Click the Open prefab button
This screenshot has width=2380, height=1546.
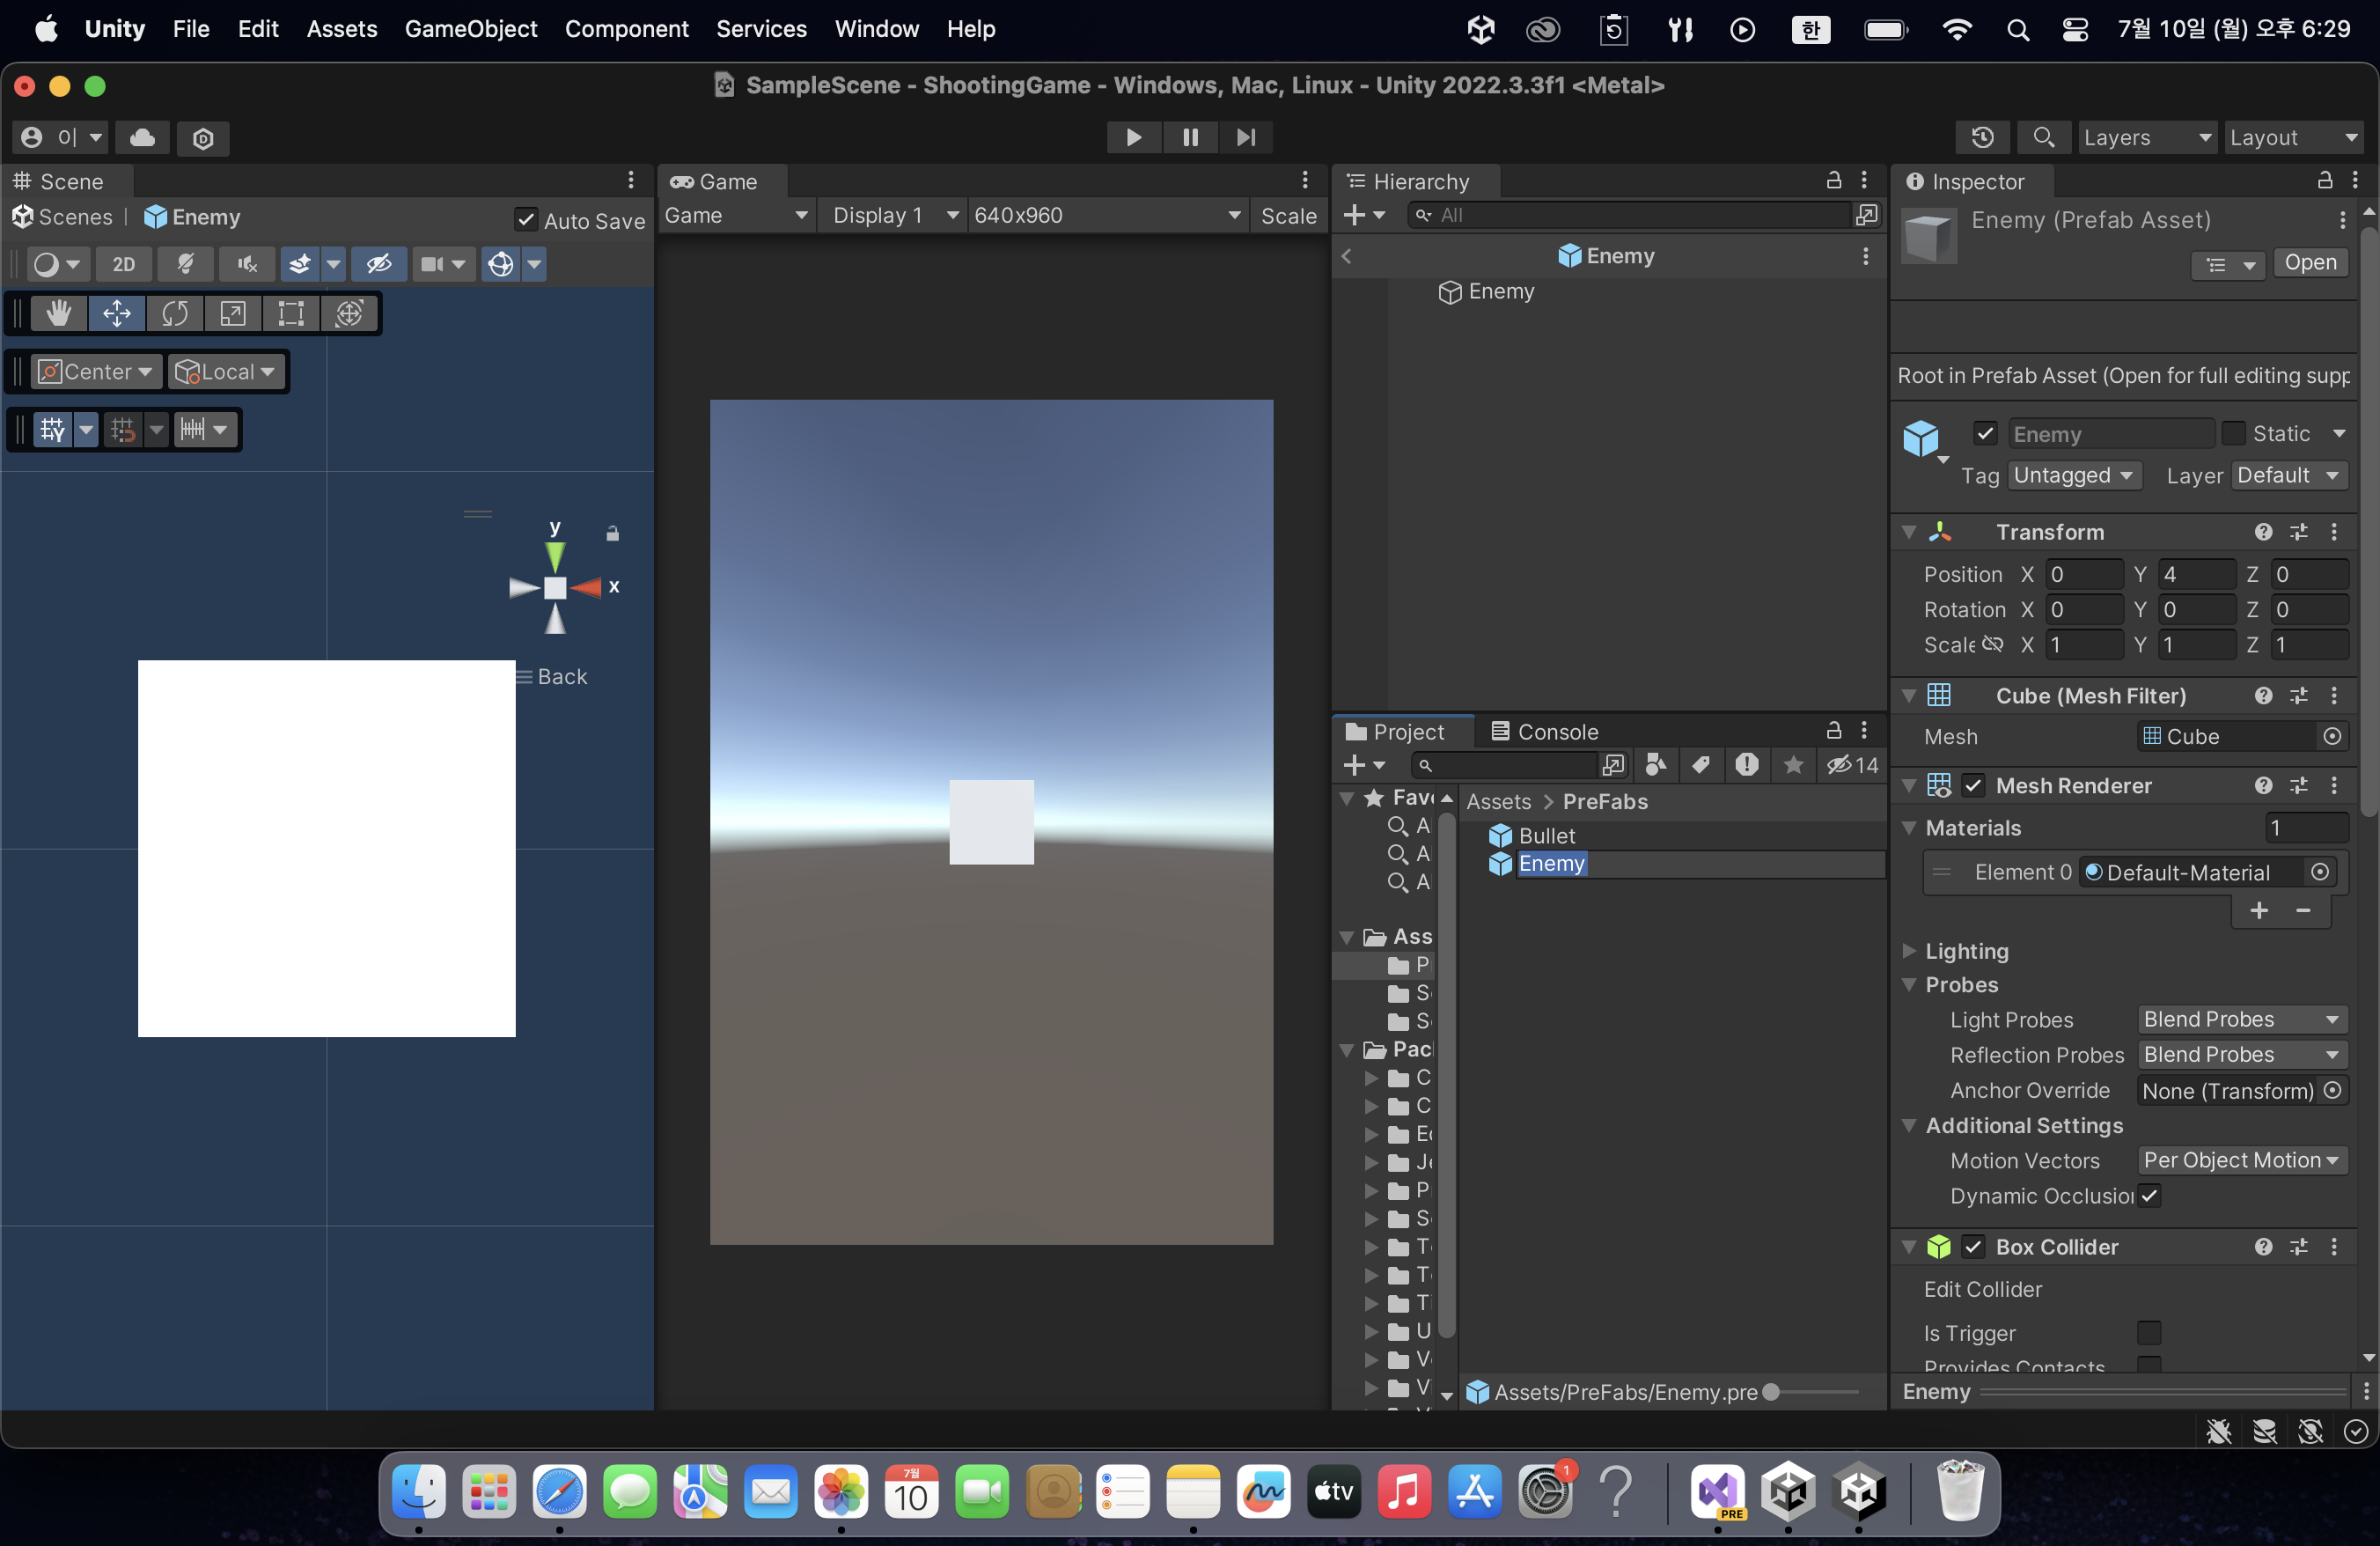(2309, 262)
